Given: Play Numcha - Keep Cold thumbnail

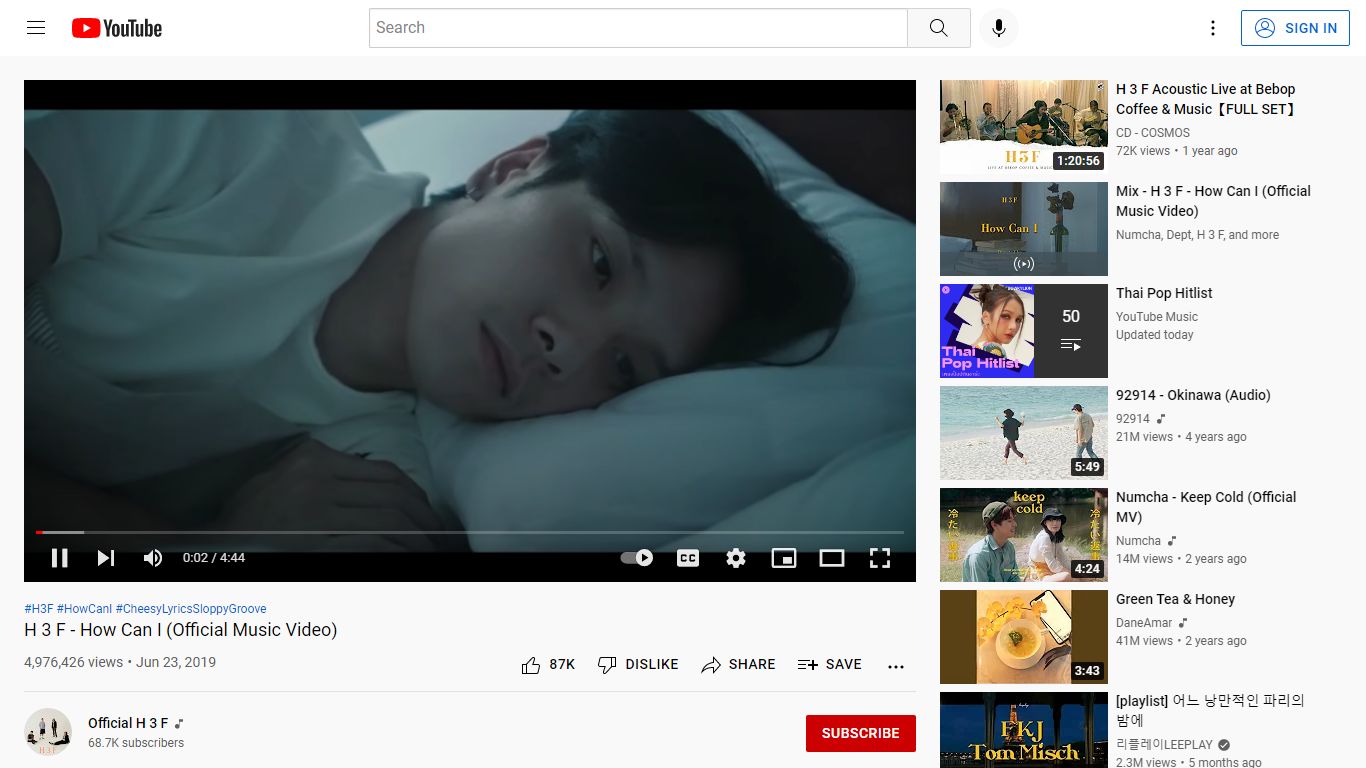Looking at the screenshot, I should click(x=1024, y=535).
